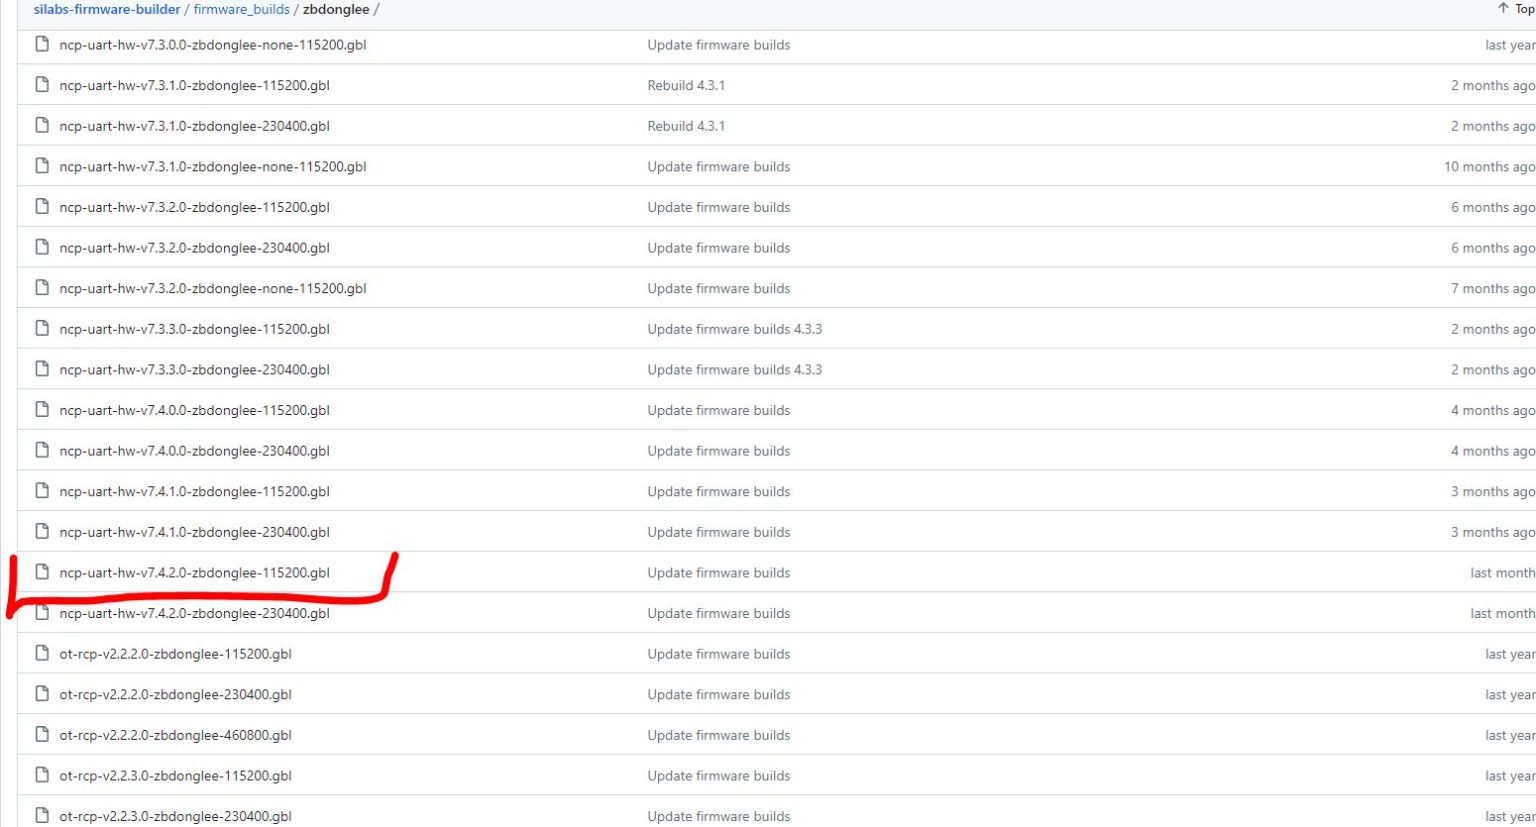
Task: Click file icon for ncp-uart-hw-v7.3.0.0-zbdonglee-none-115200.gbl
Action: [x=42, y=44]
